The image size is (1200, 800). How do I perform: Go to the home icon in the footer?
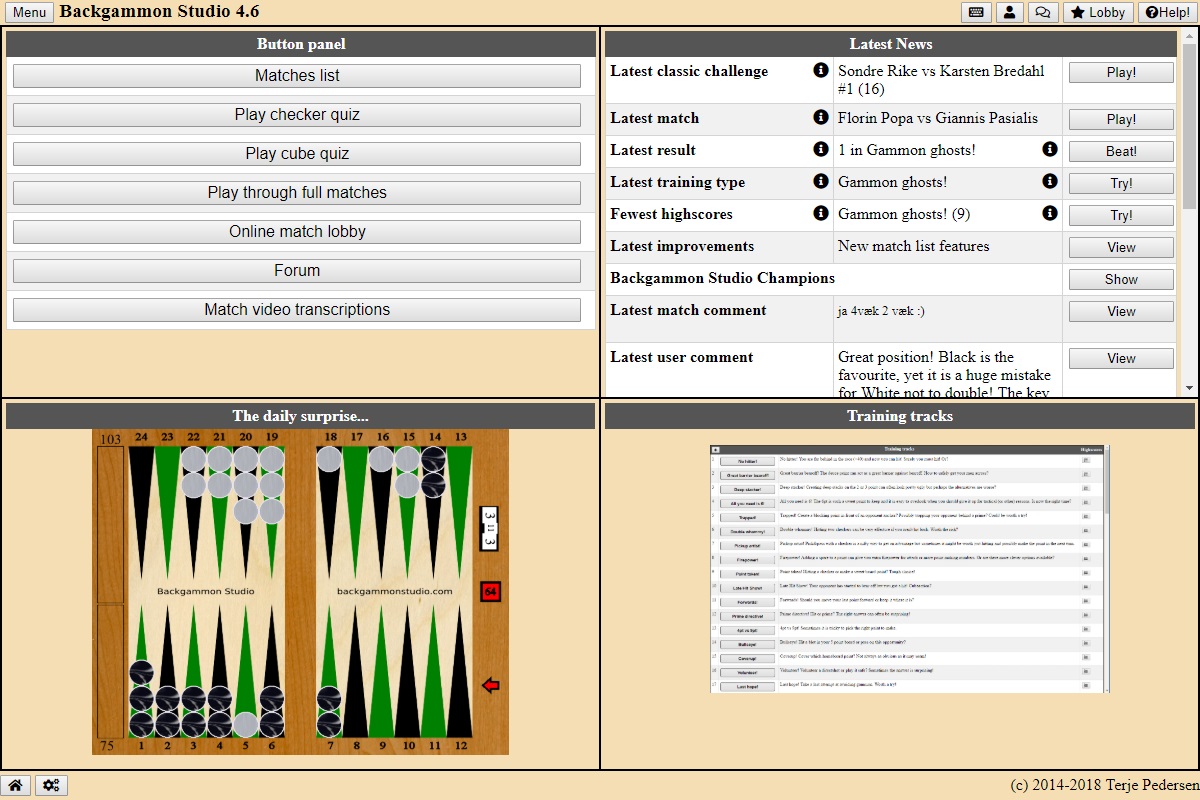[x=16, y=786]
